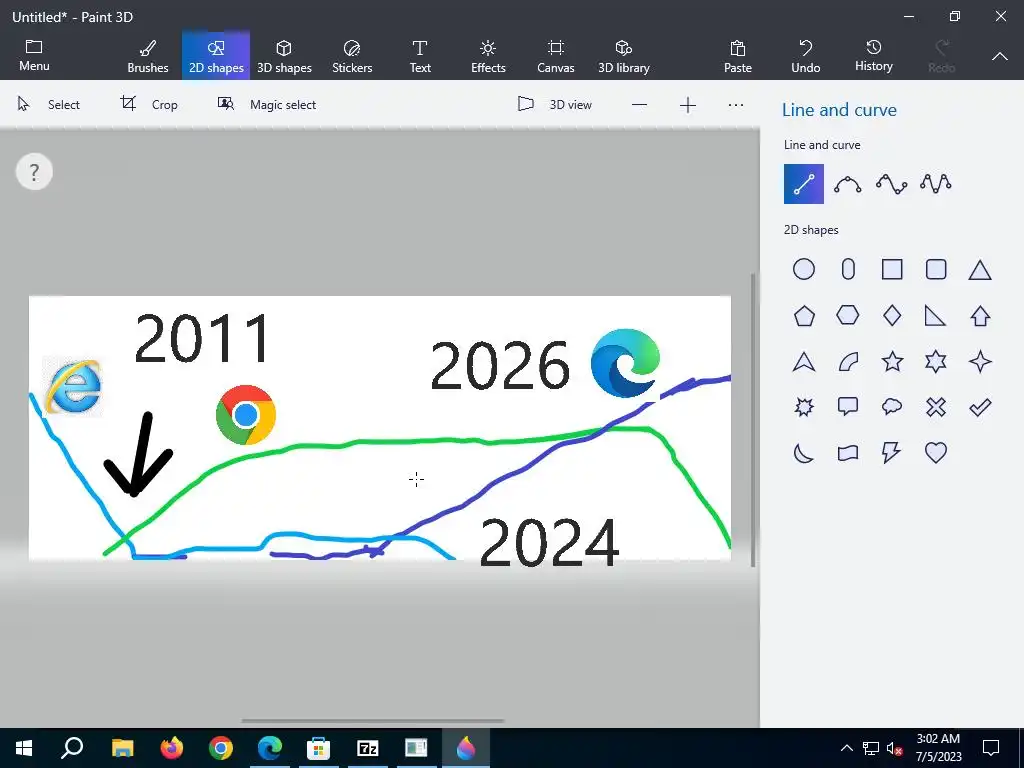The width and height of the screenshot is (1024, 768).
Task: Open the 3D library
Action: pyautogui.click(x=624, y=55)
